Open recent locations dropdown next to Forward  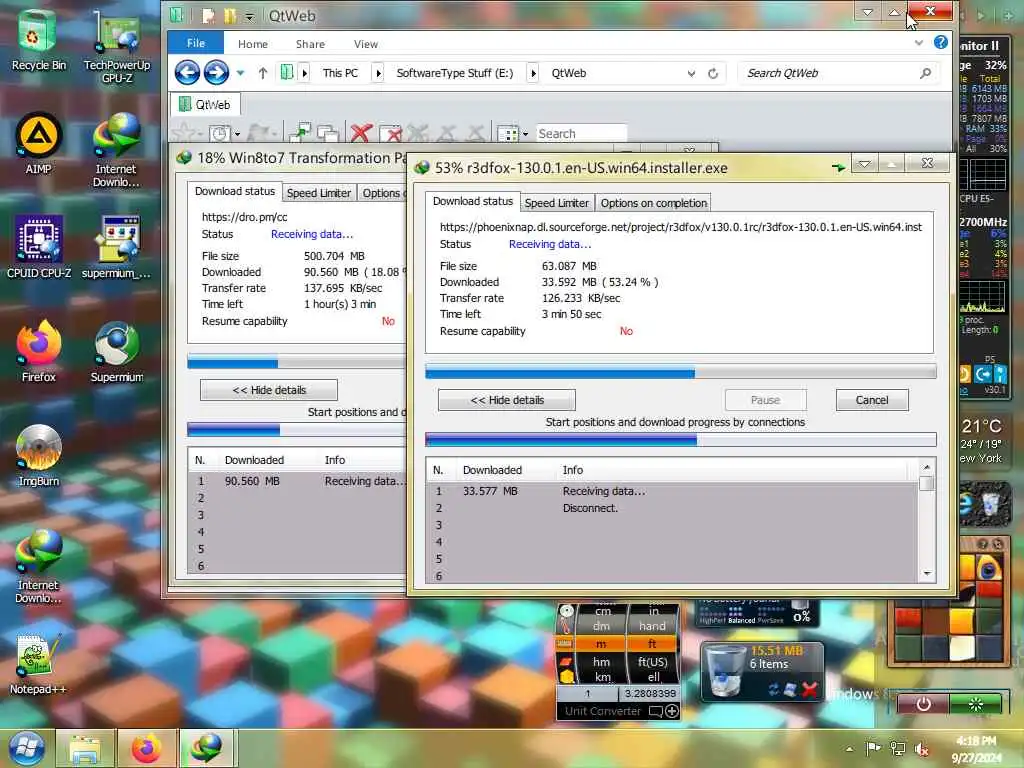[x=240, y=73]
